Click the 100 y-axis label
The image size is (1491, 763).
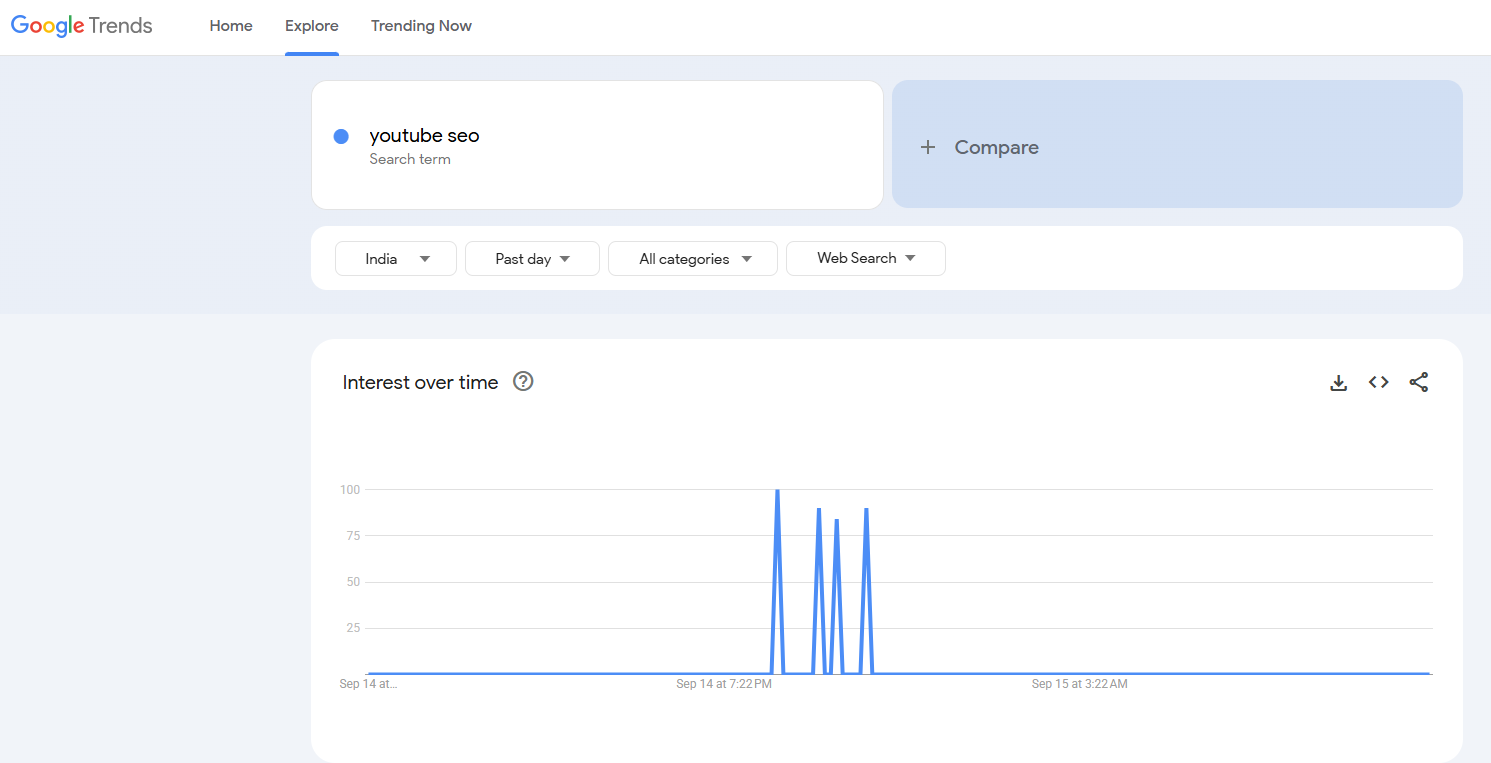[350, 490]
